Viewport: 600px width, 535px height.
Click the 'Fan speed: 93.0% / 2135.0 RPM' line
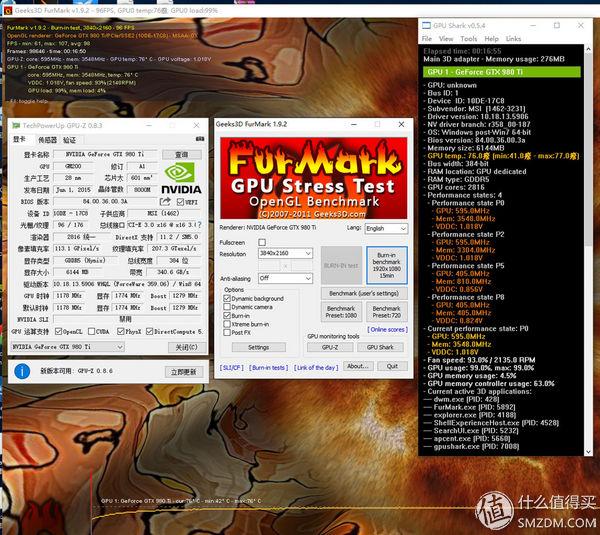click(x=481, y=360)
